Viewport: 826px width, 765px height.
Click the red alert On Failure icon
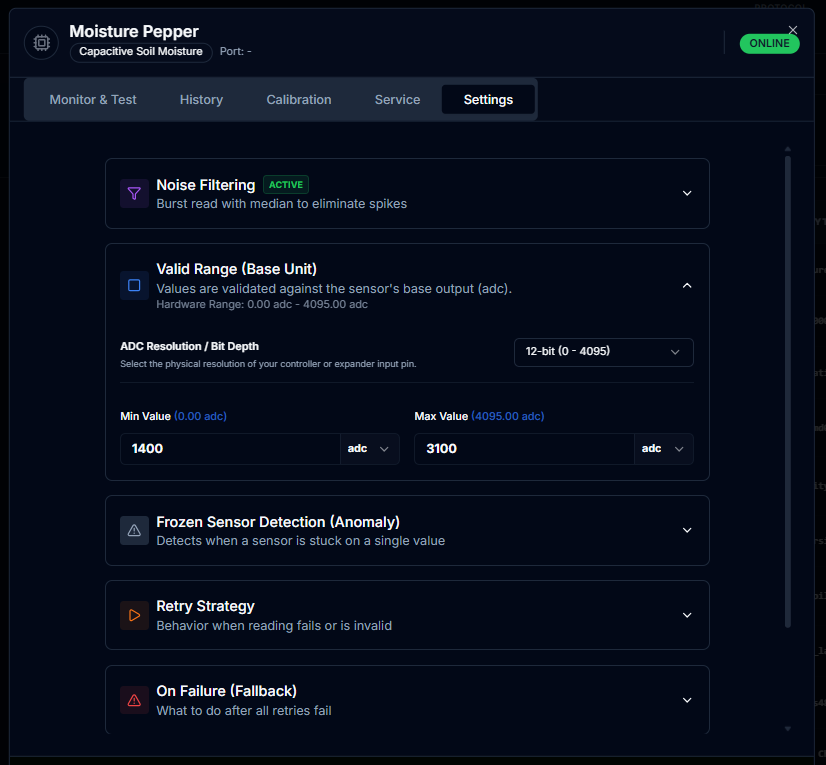click(134, 700)
